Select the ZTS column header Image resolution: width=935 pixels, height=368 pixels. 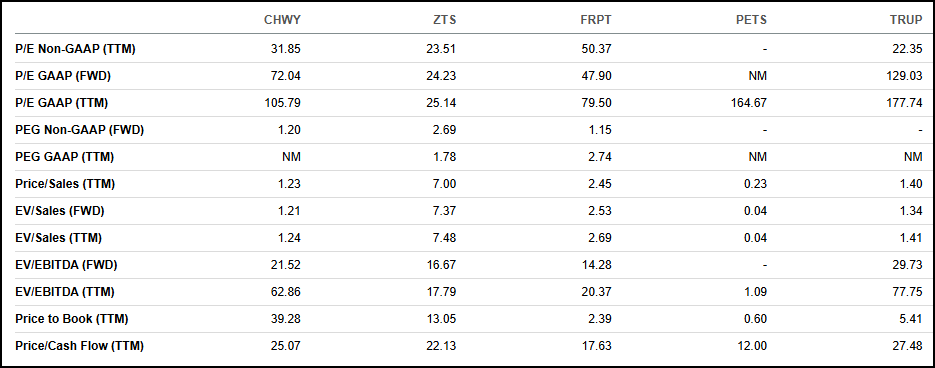444,20
